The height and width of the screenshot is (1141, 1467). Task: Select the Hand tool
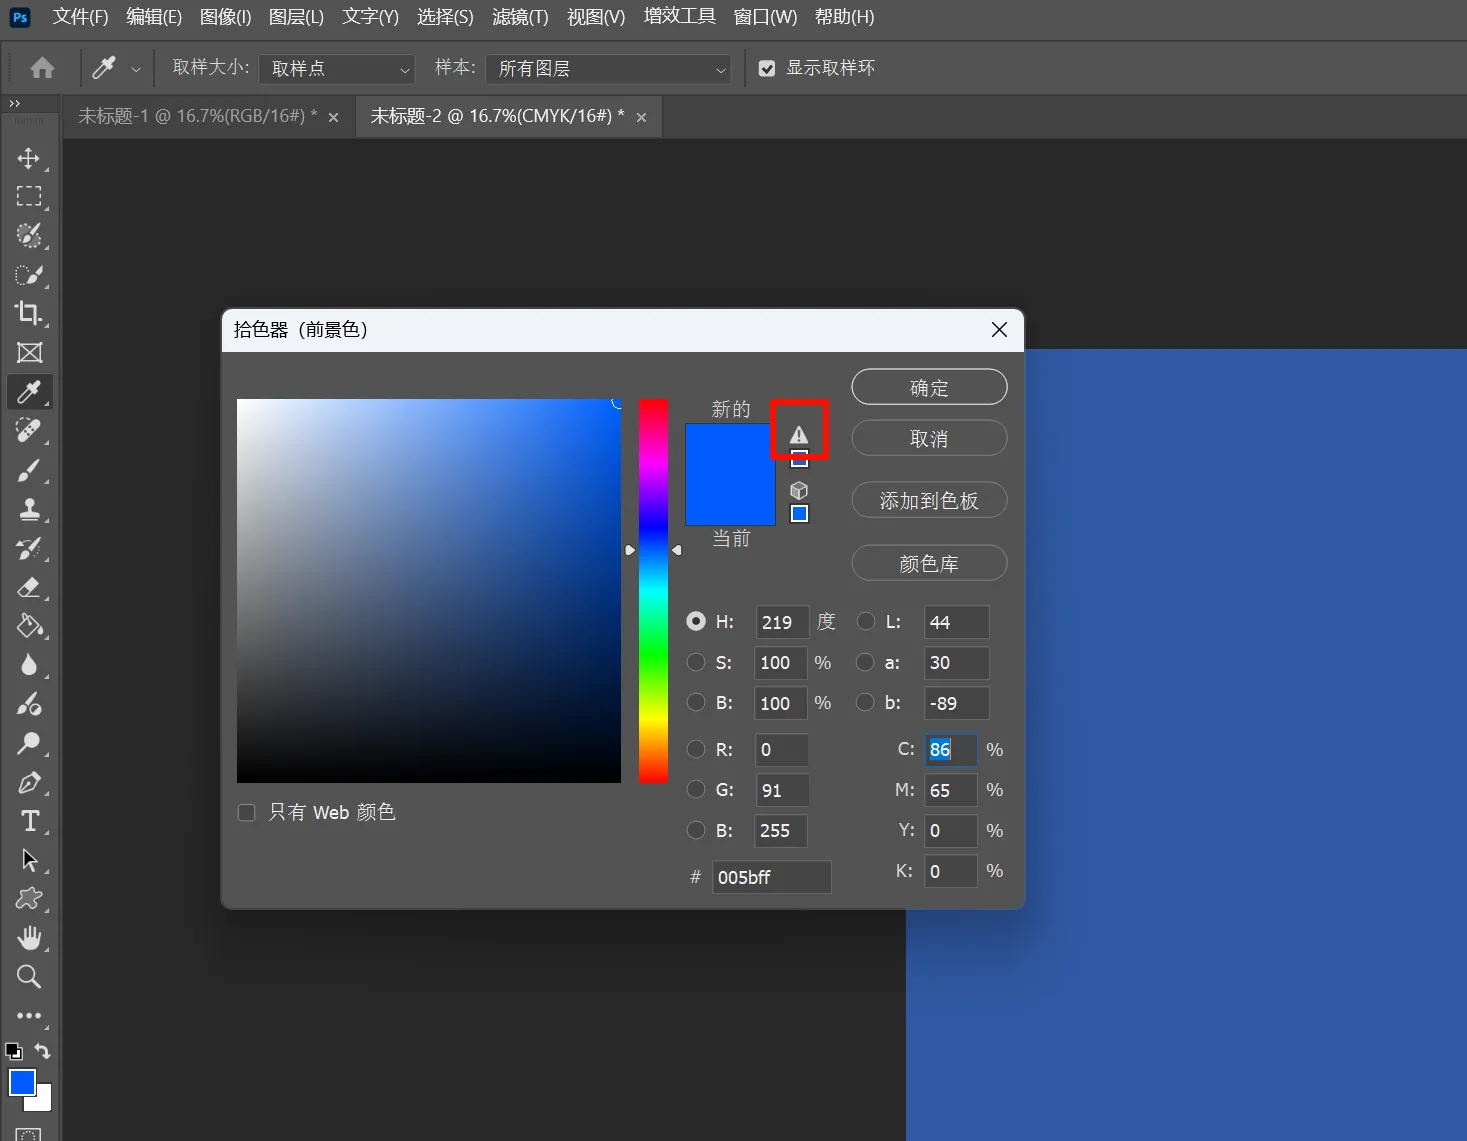pos(29,937)
